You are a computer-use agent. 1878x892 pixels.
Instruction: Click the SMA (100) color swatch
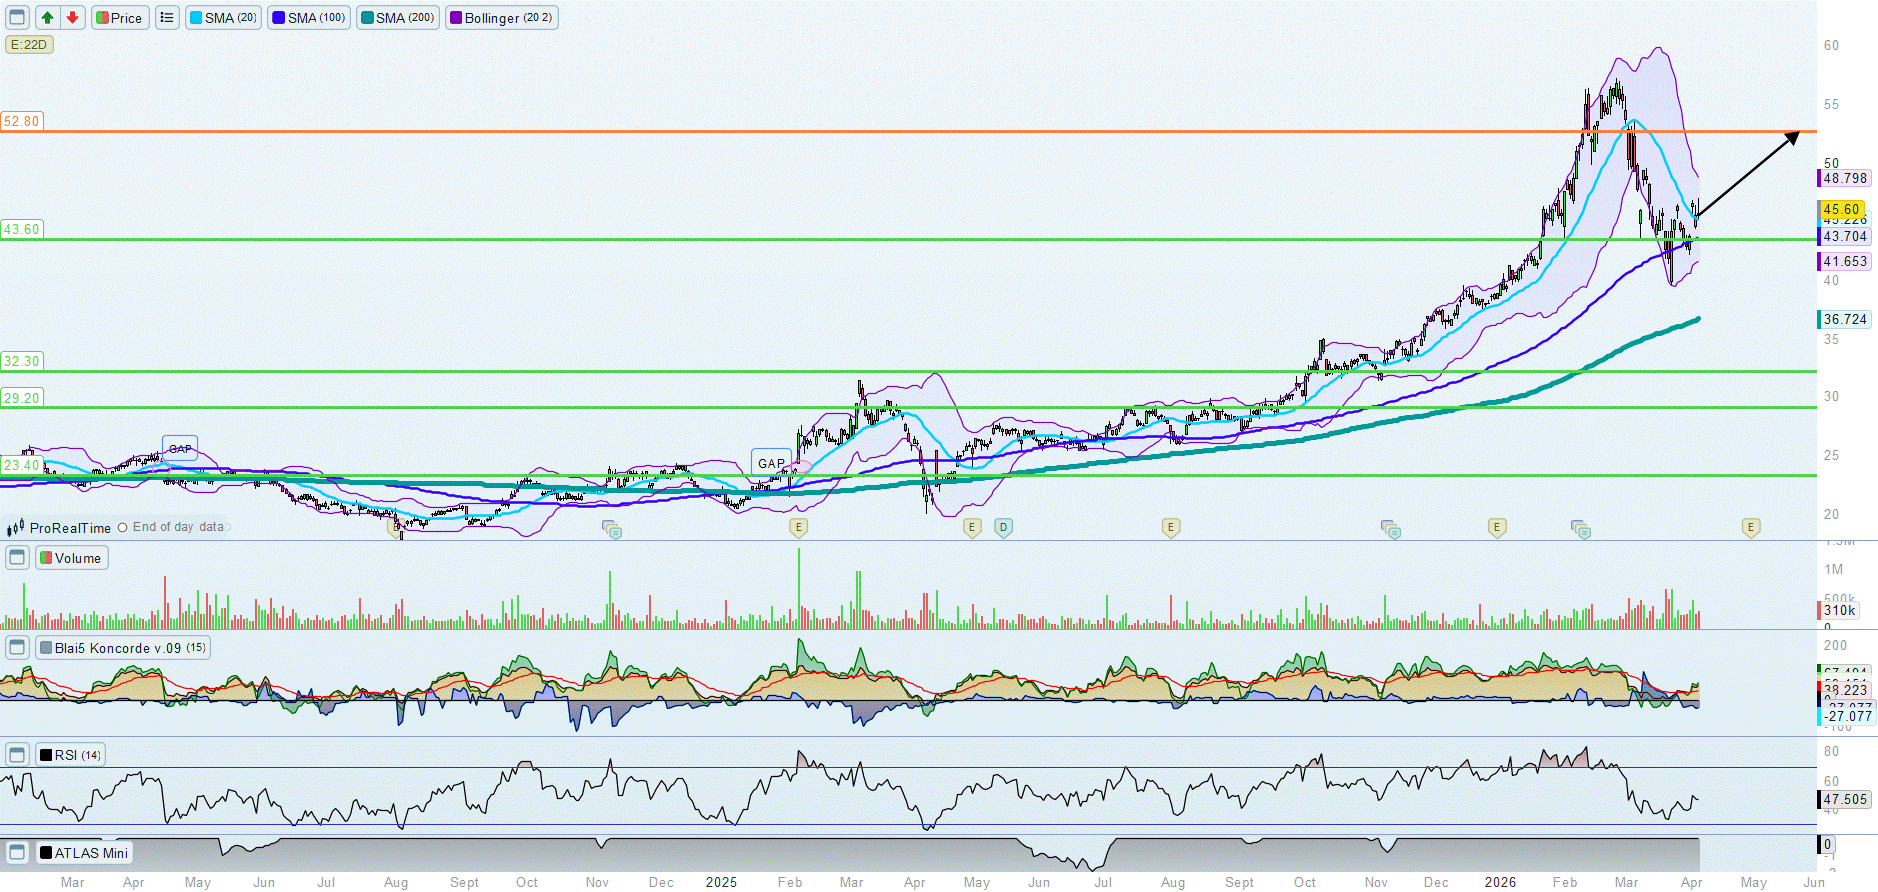pos(279,18)
